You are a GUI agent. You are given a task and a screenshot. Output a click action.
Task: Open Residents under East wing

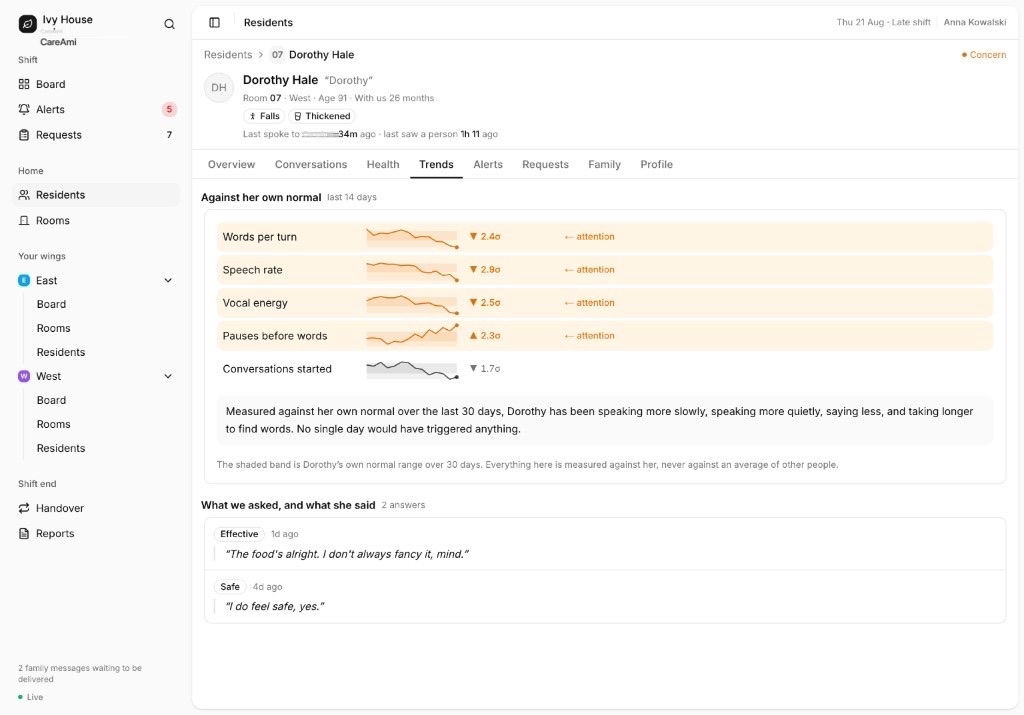pos(61,353)
